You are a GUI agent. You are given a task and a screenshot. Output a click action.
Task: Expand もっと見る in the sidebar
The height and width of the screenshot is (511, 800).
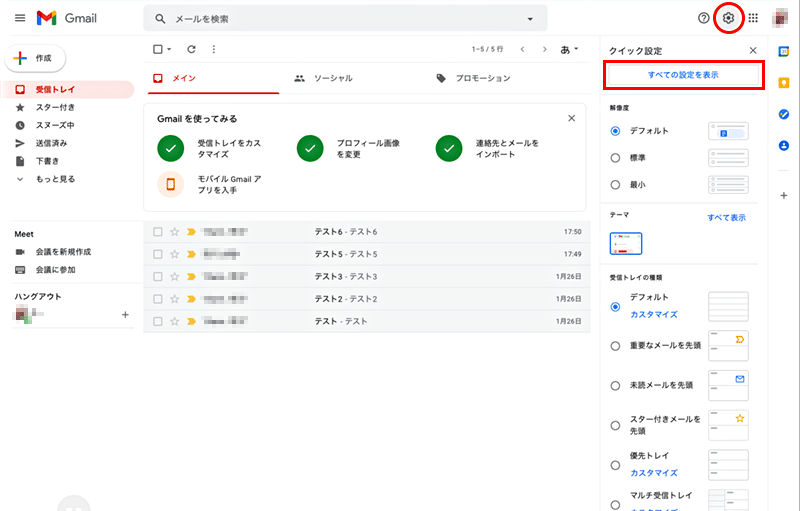point(55,179)
